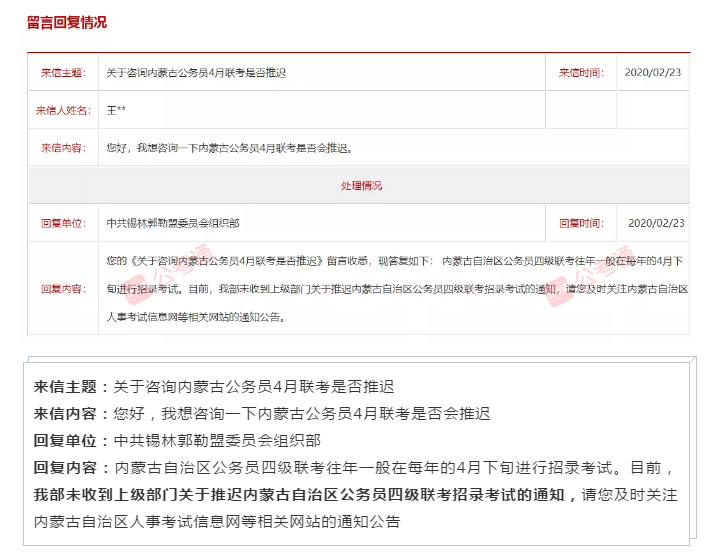Click the summary line 内蒙古自治区人事考试信息网等相关网站的通知公告
The image size is (714, 555).
(x=217, y=521)
